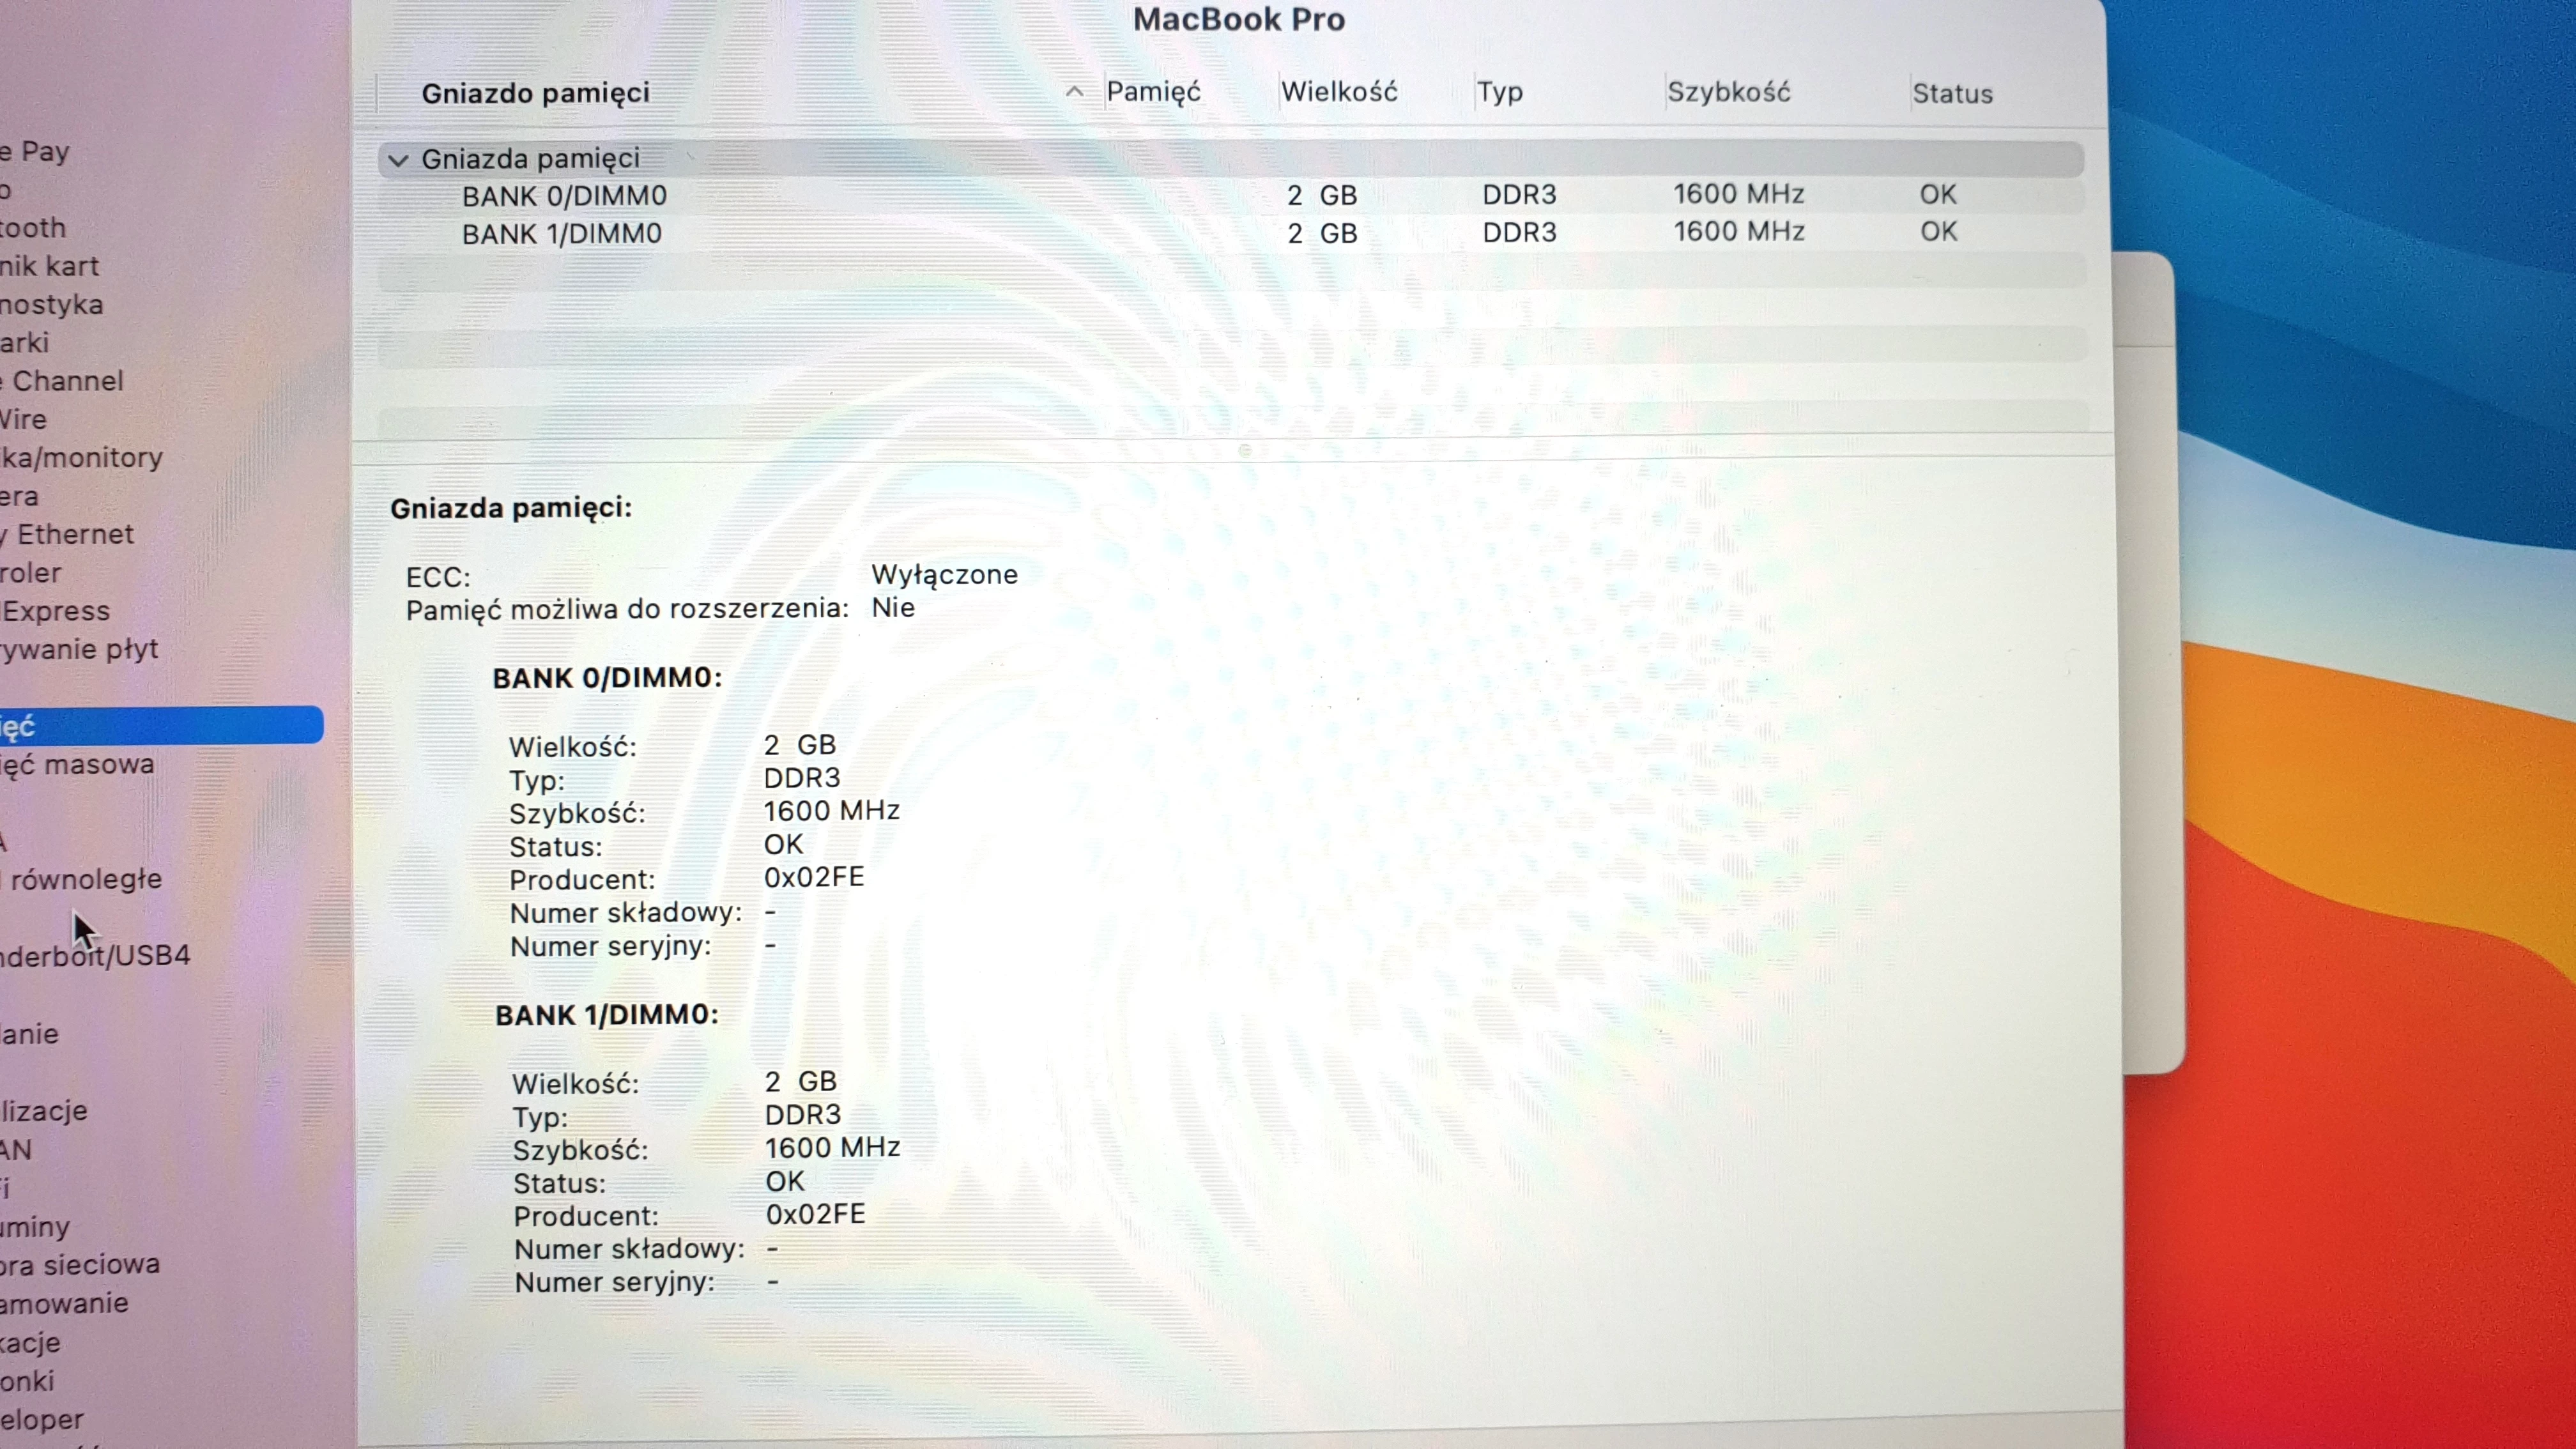Select the BANK 1/DIMM0 table row
2576x1449 pixels.
(x=1230, y=233)
